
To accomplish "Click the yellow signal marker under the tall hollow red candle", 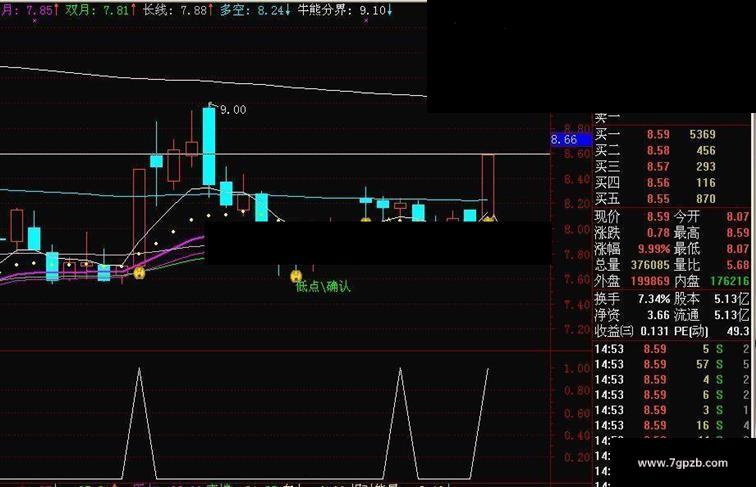I will [x=139, y=273].
